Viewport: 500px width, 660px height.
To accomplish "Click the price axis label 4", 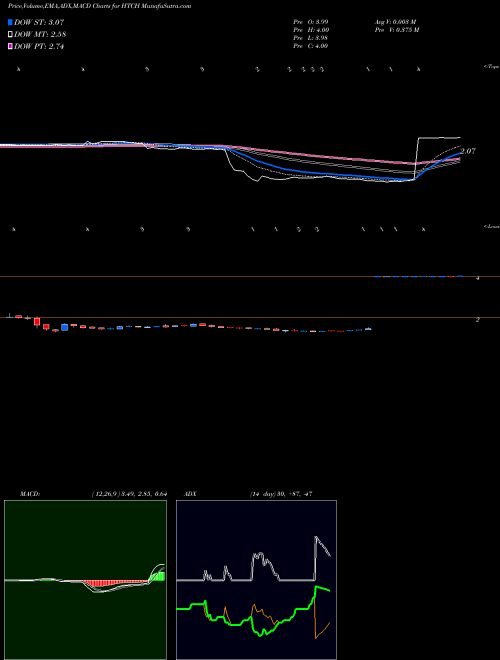I will coord(478,279).
